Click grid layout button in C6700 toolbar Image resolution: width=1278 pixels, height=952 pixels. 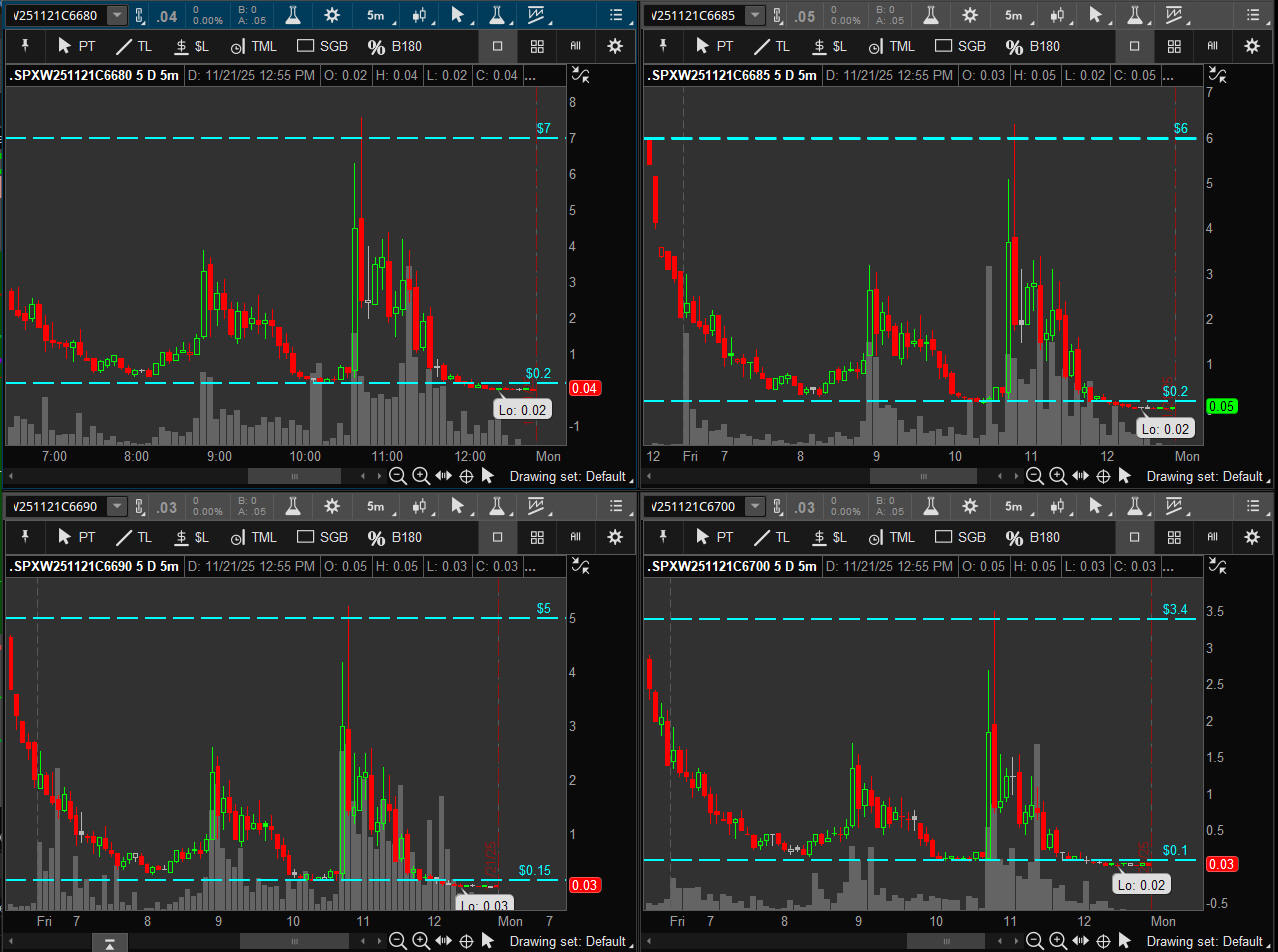tap(1175, 537)
